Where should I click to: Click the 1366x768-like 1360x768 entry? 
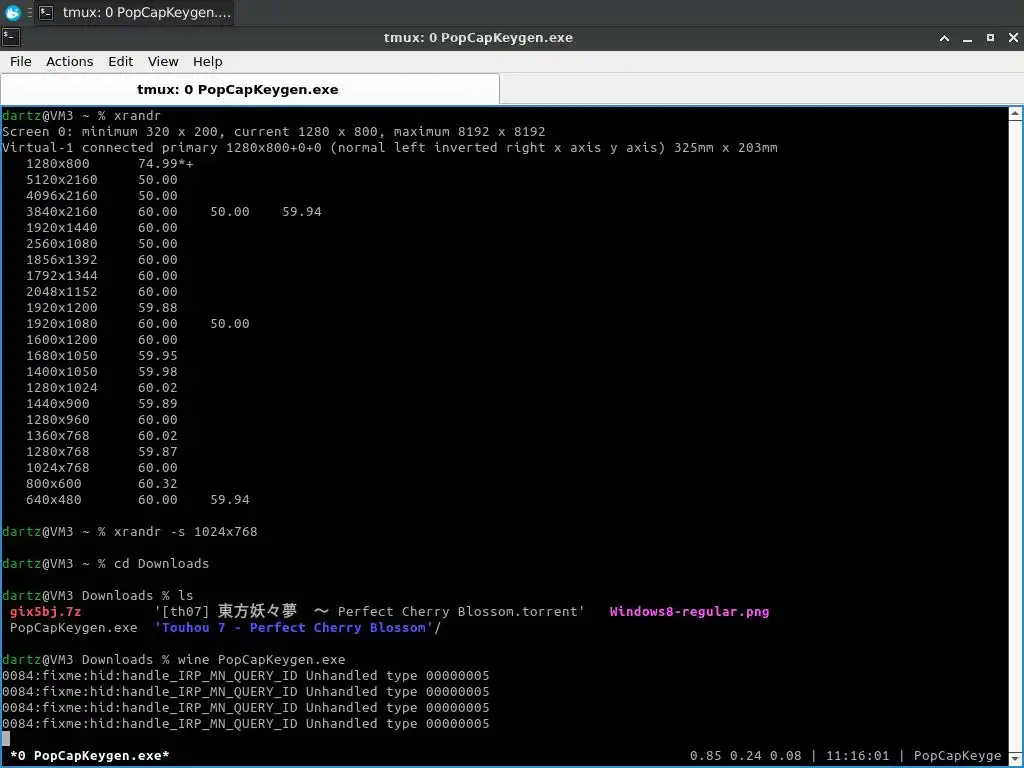pyautogui.click(x=57, y=436)
